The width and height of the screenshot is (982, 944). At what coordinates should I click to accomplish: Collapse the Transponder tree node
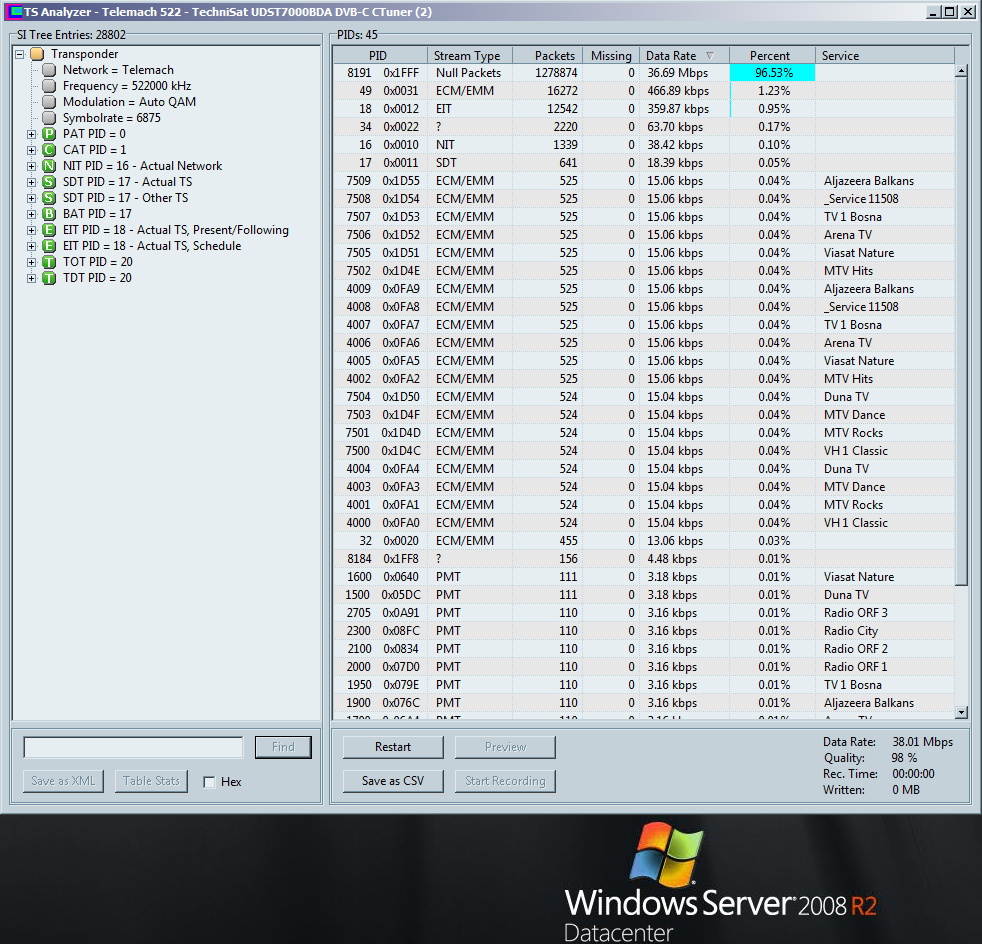pos(20,54)
